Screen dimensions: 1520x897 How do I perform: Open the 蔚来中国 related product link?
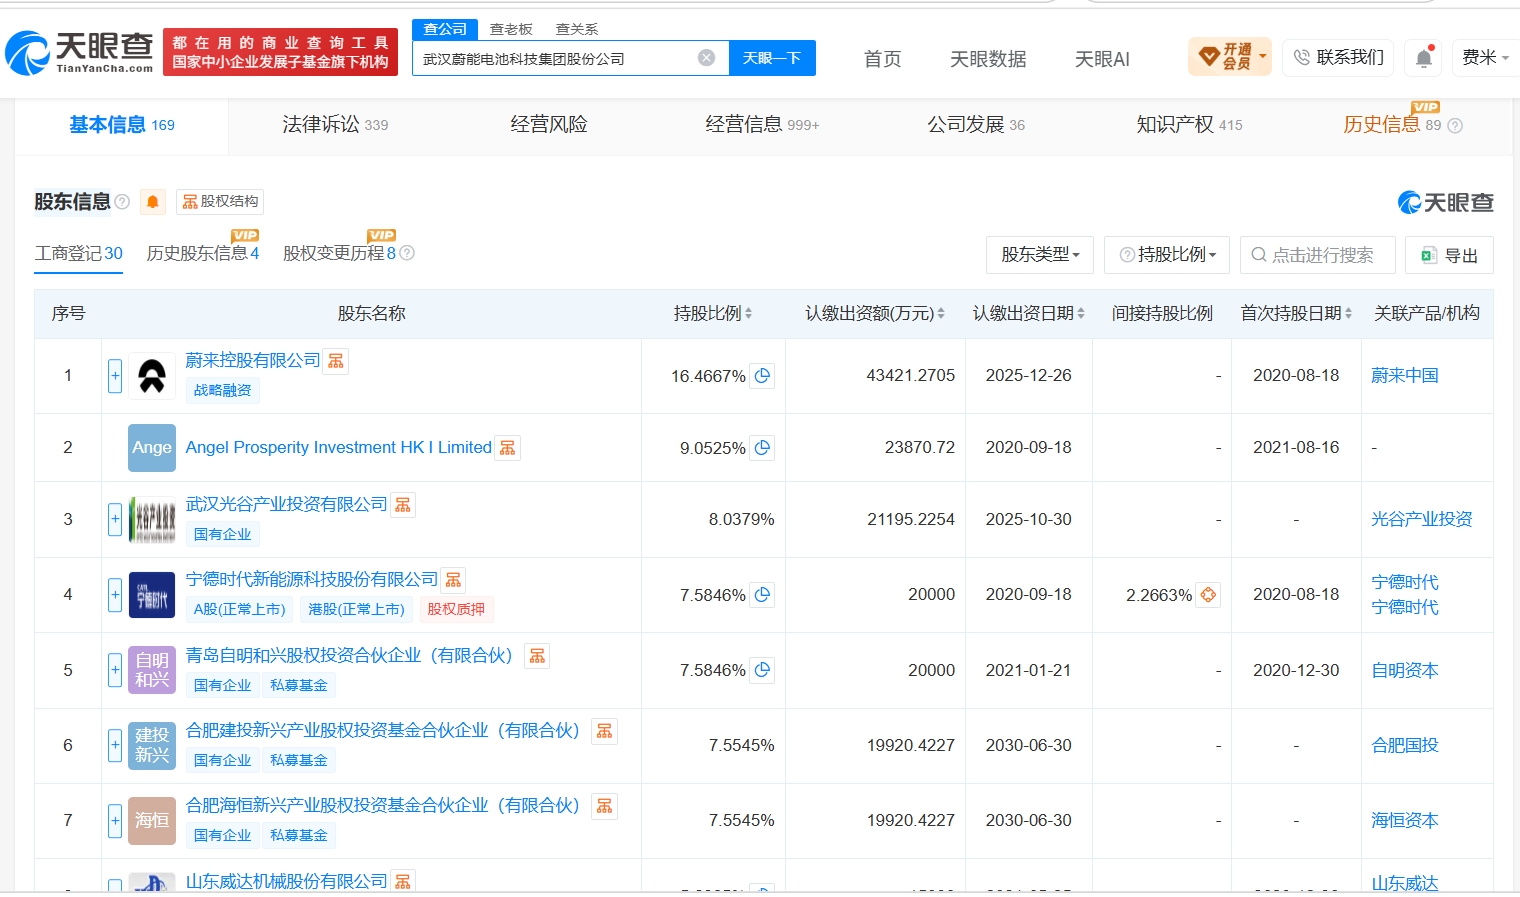tap(1405, 376)
